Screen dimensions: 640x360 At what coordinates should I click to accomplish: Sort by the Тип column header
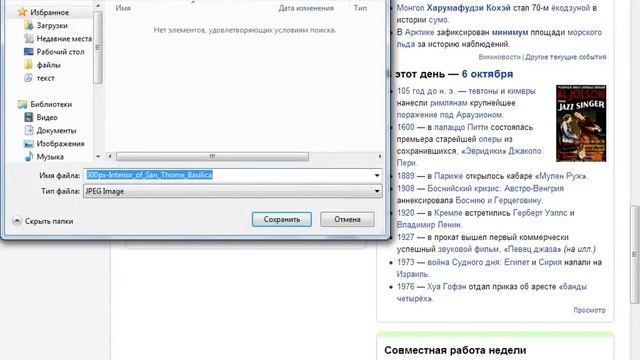pos(360,8)
